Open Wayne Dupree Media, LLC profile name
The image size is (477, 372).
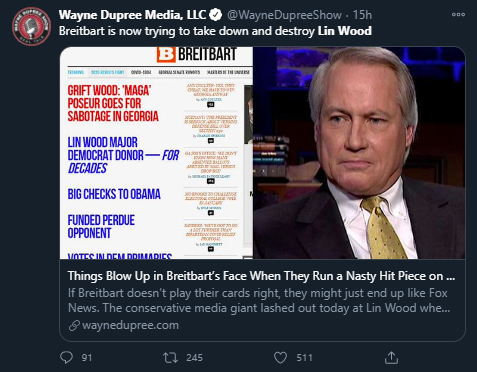pyautogui.click(x=132, y=15)
